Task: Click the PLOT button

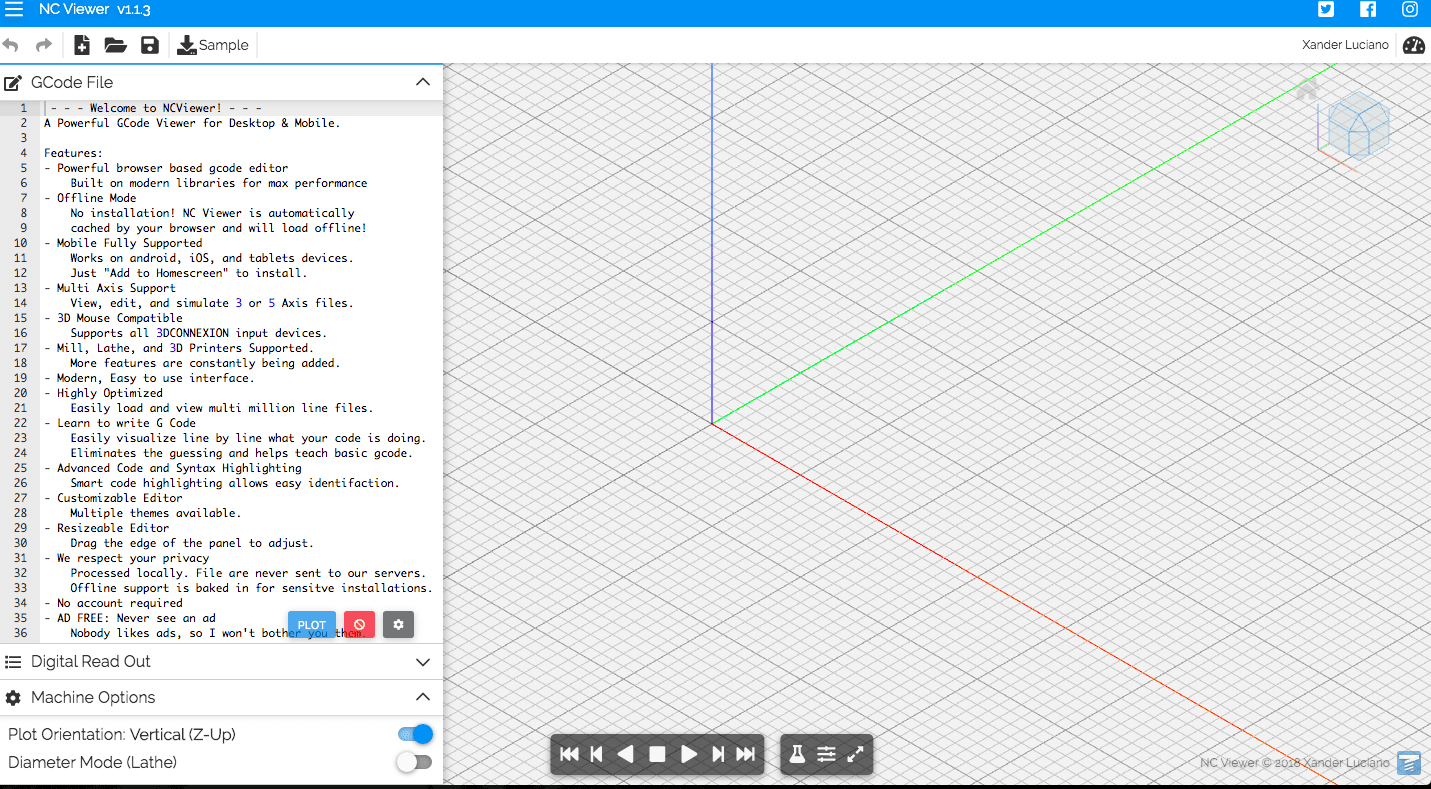Action: [312, 625]
